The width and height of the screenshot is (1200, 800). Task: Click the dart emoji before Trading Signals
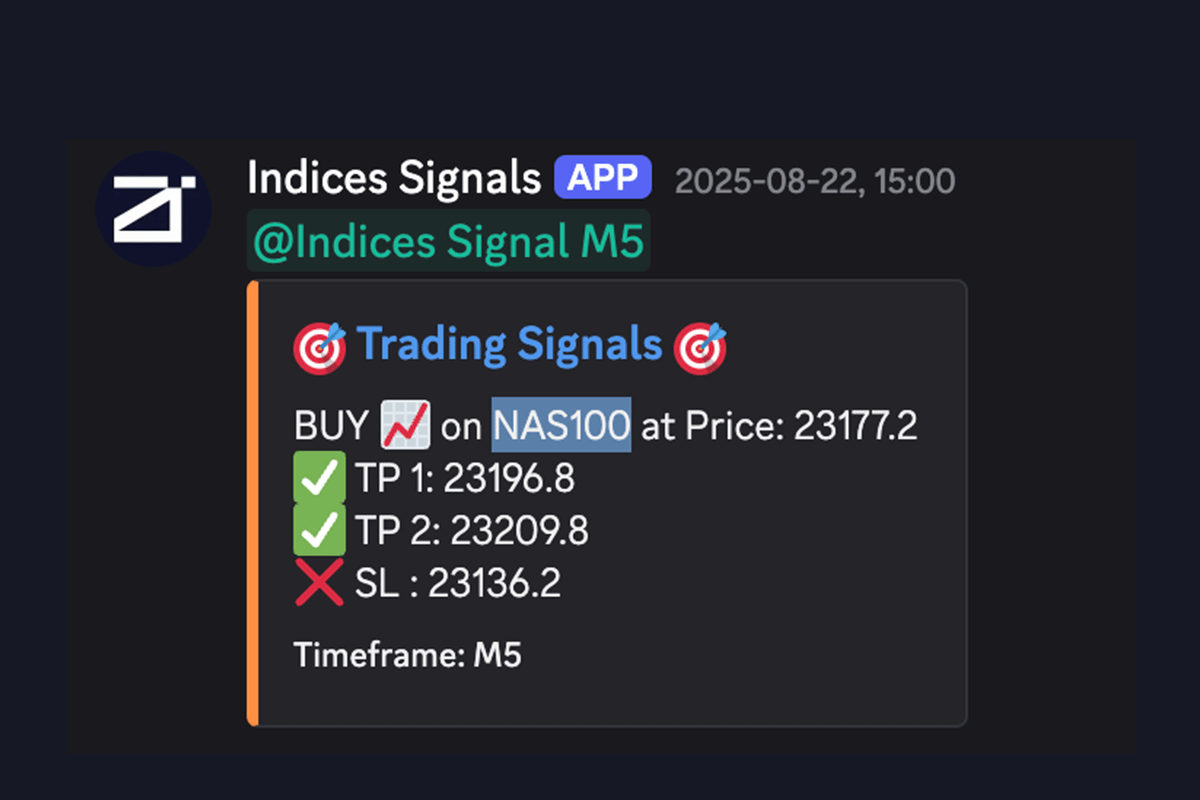pos(319,347)
